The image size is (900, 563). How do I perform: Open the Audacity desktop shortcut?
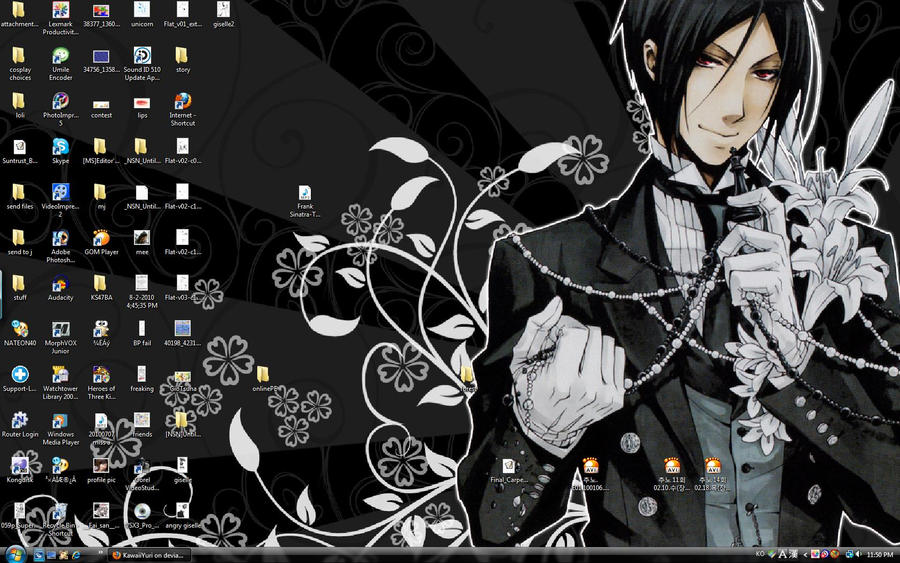pos(60,288)
